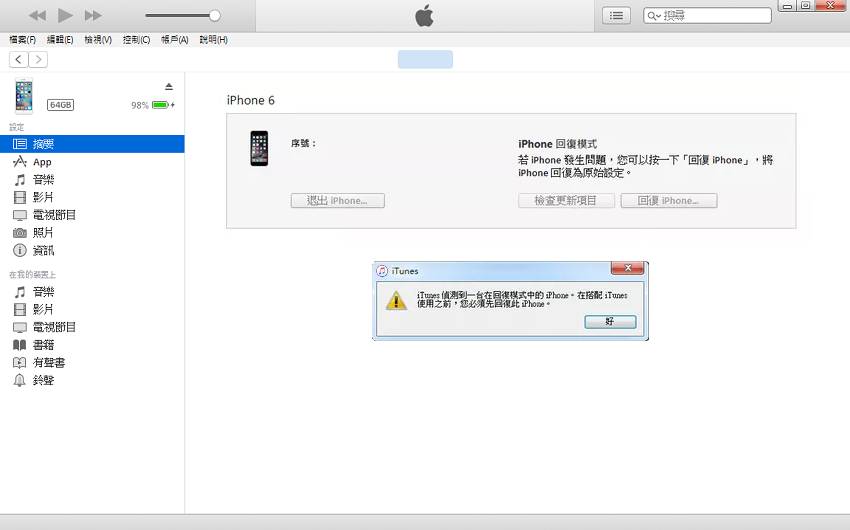Go back with the left arrow button
850x530 pixels.
[x=18, y=60]
